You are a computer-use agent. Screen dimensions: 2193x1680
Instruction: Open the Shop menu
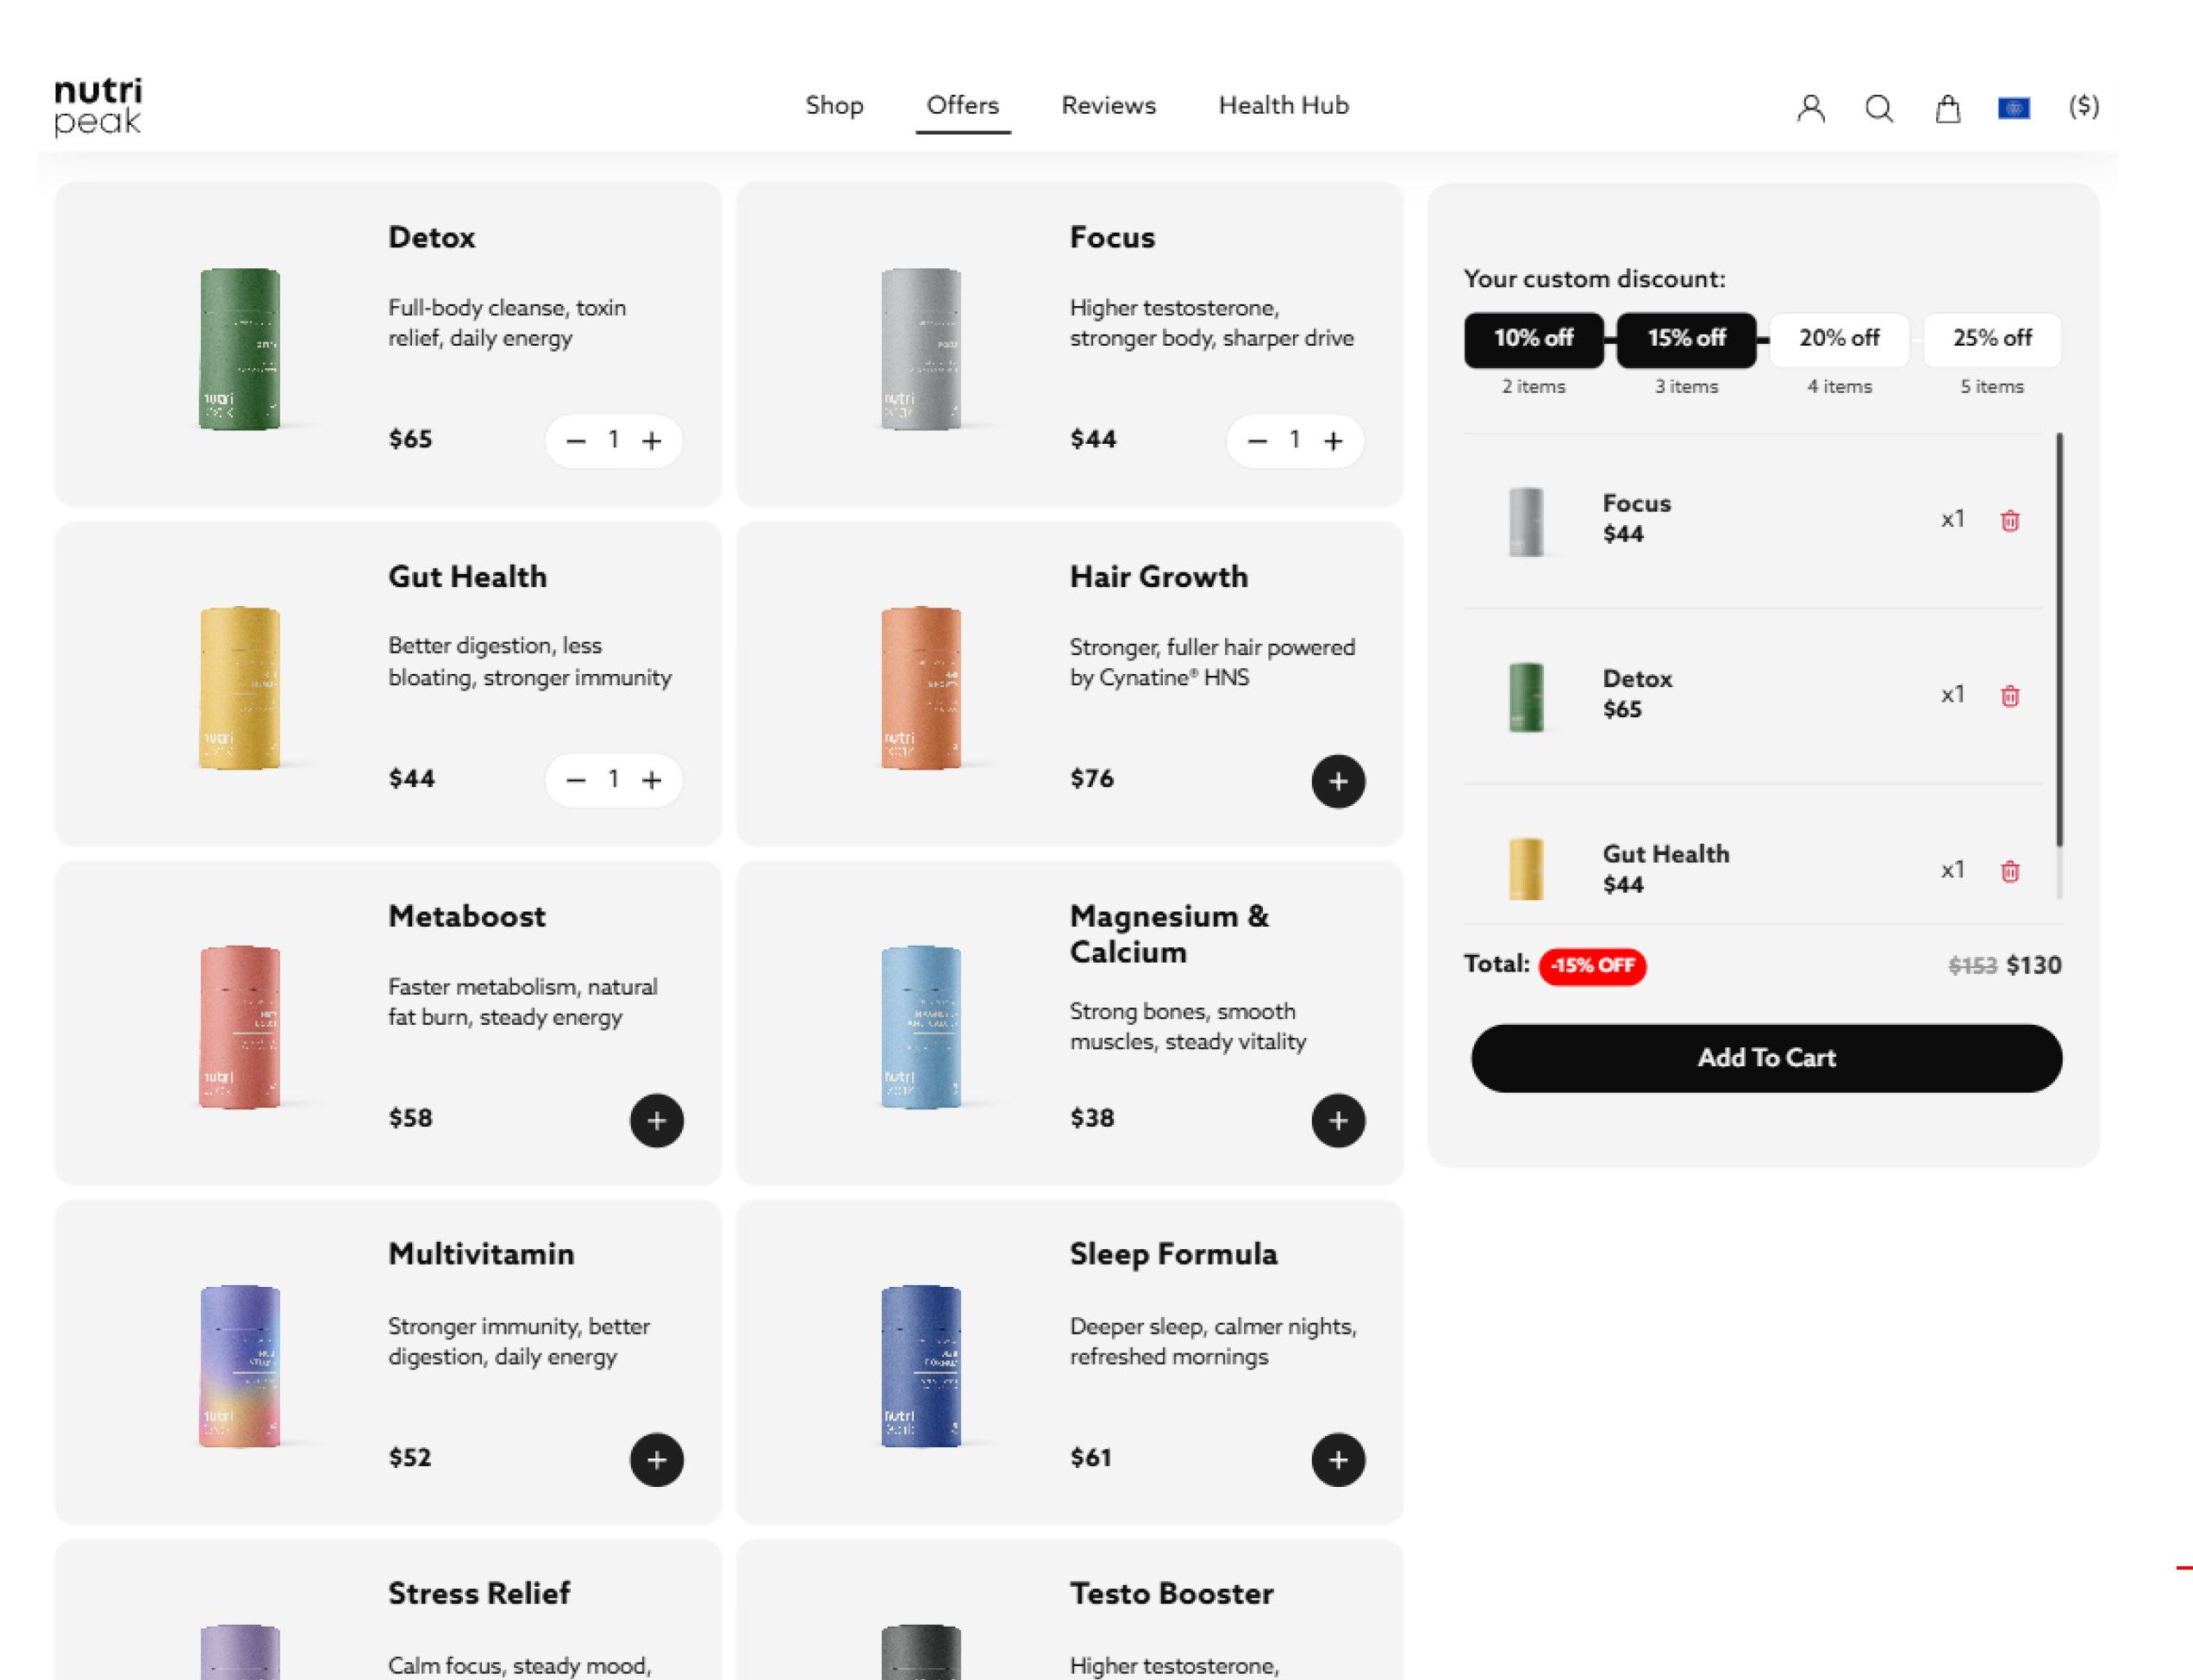pyautogui.click(x=834, y=105)
